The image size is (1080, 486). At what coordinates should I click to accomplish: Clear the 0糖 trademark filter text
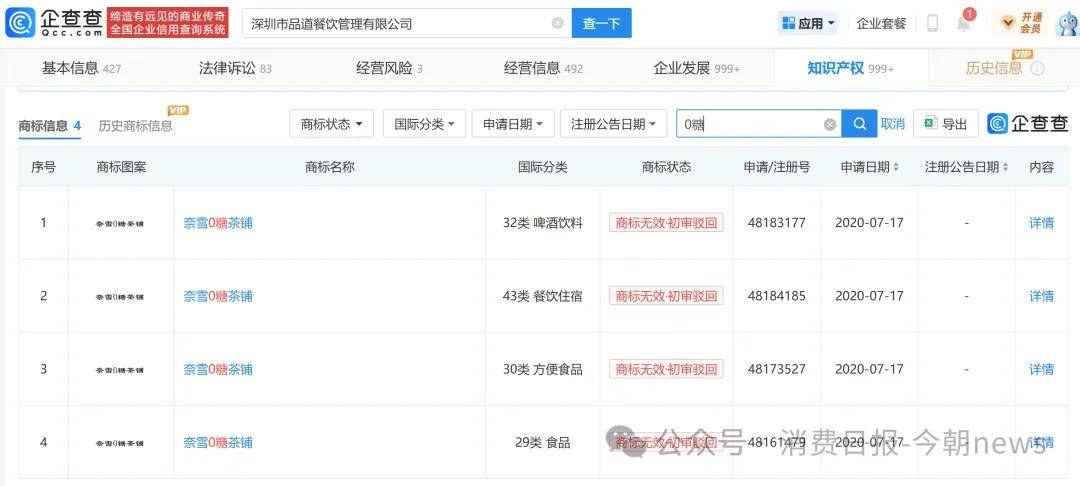click(x=830, y=125)
